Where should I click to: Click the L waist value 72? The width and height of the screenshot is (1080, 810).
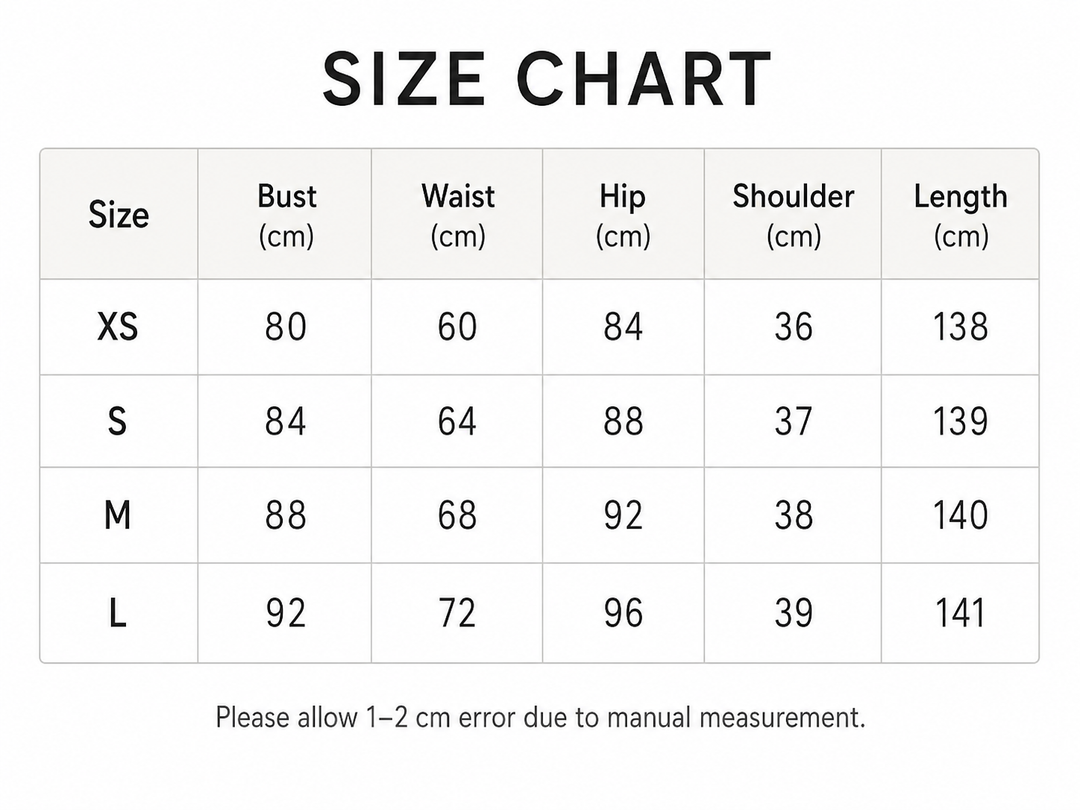(x=457, y=613)
